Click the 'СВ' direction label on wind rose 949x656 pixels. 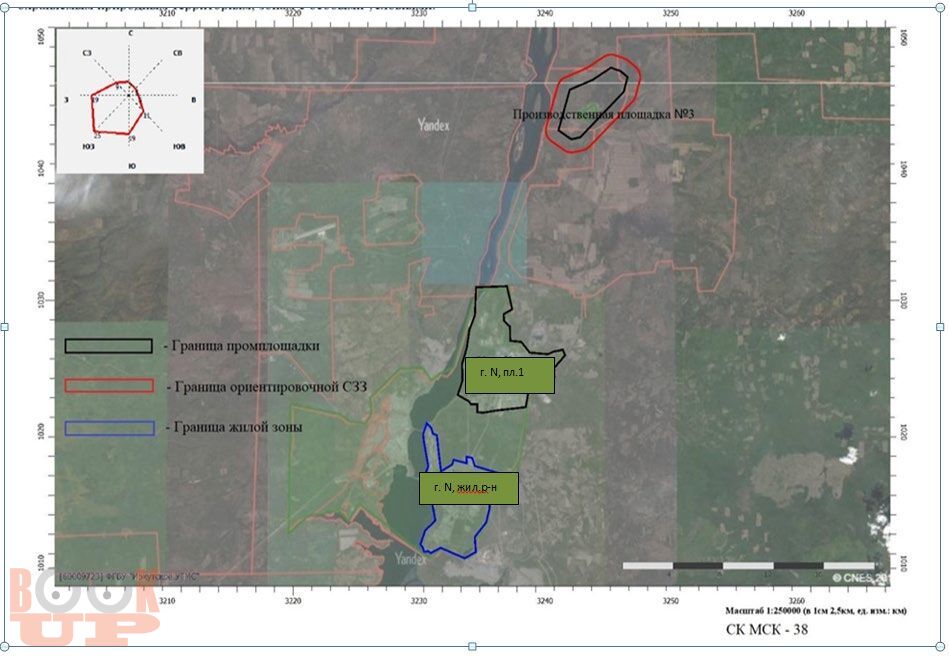[177, 53]
